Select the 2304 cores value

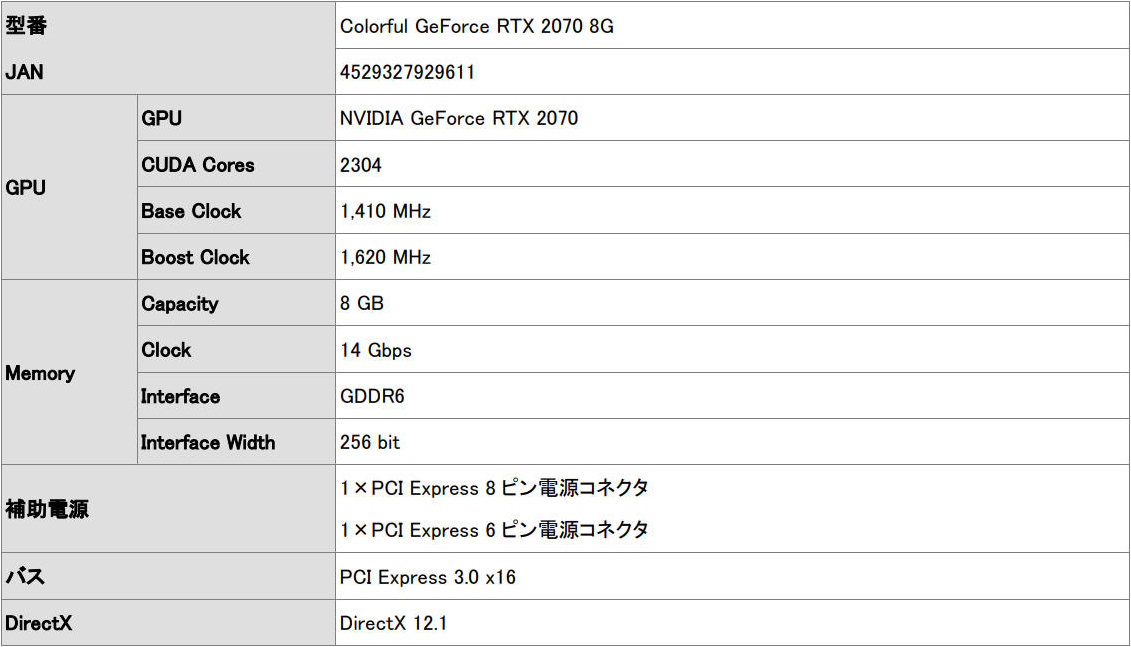point(361,165)
